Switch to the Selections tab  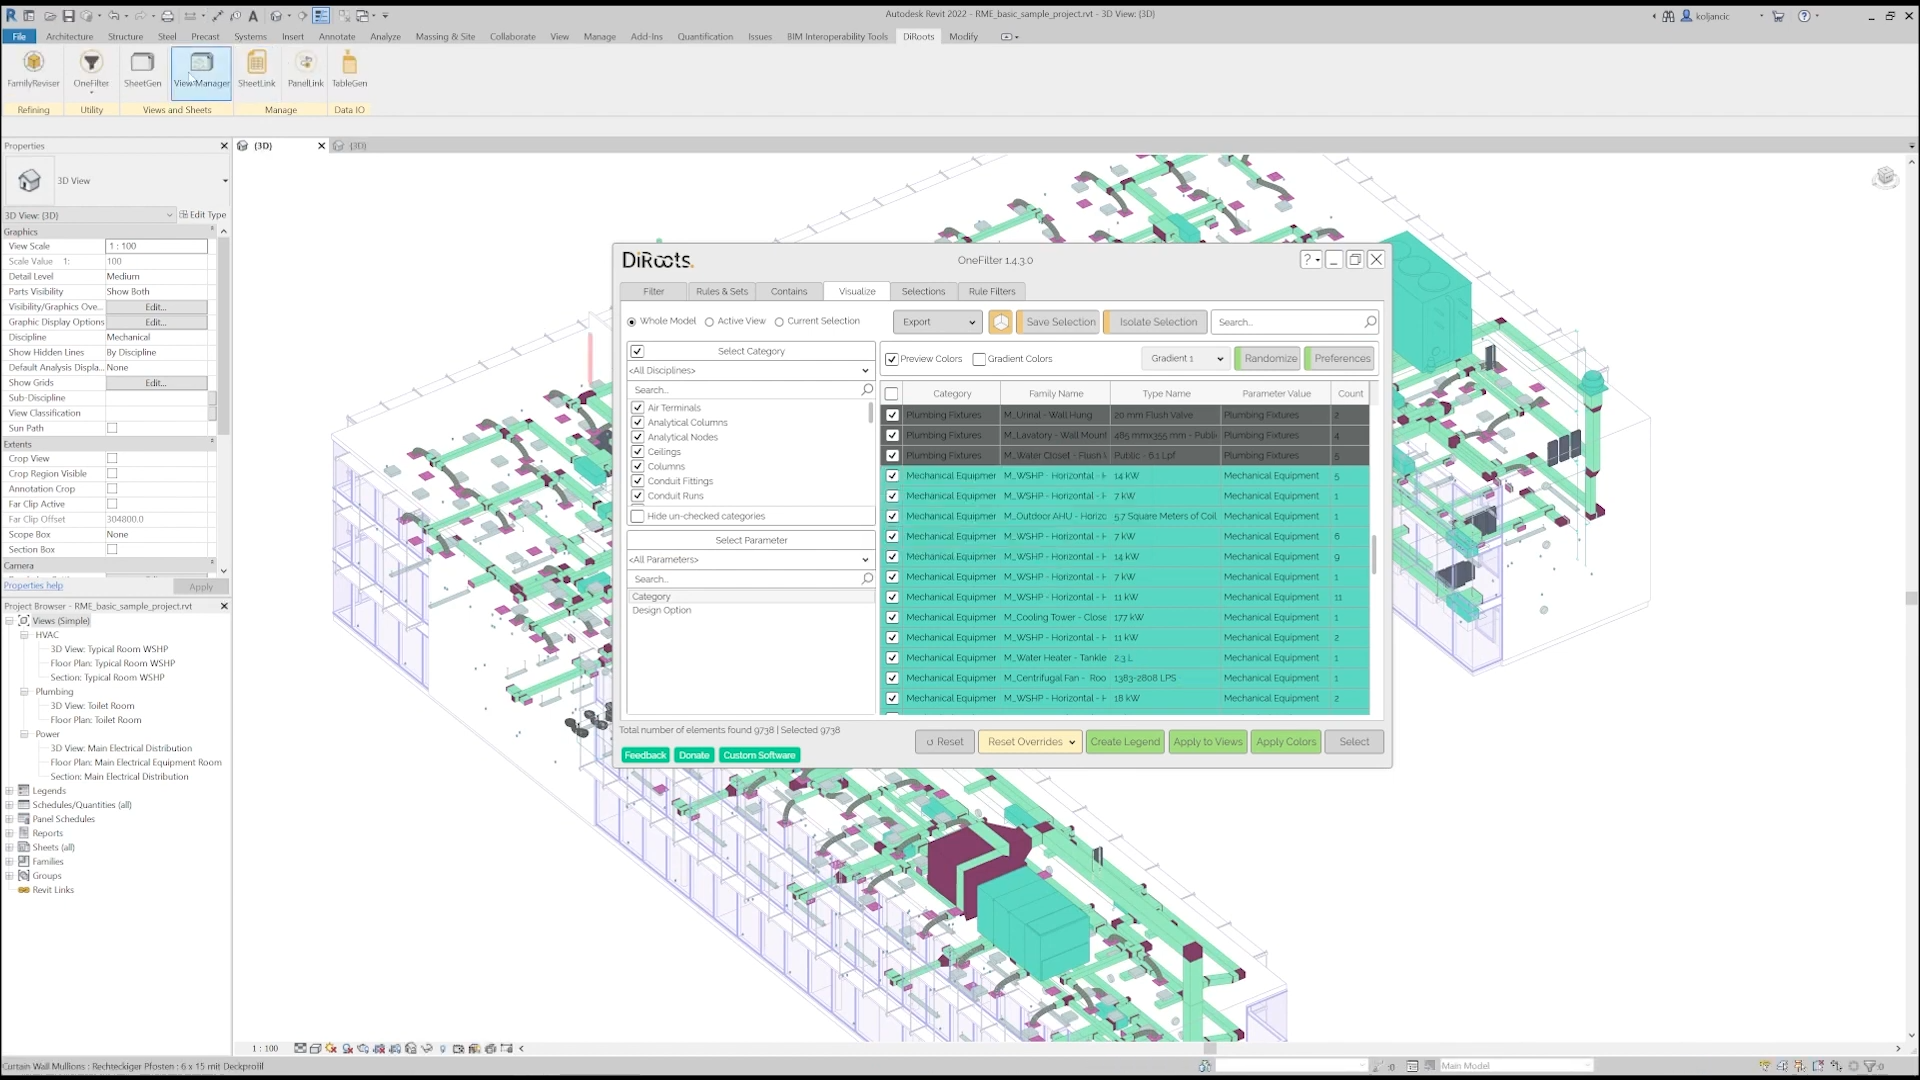coord(923,292)
